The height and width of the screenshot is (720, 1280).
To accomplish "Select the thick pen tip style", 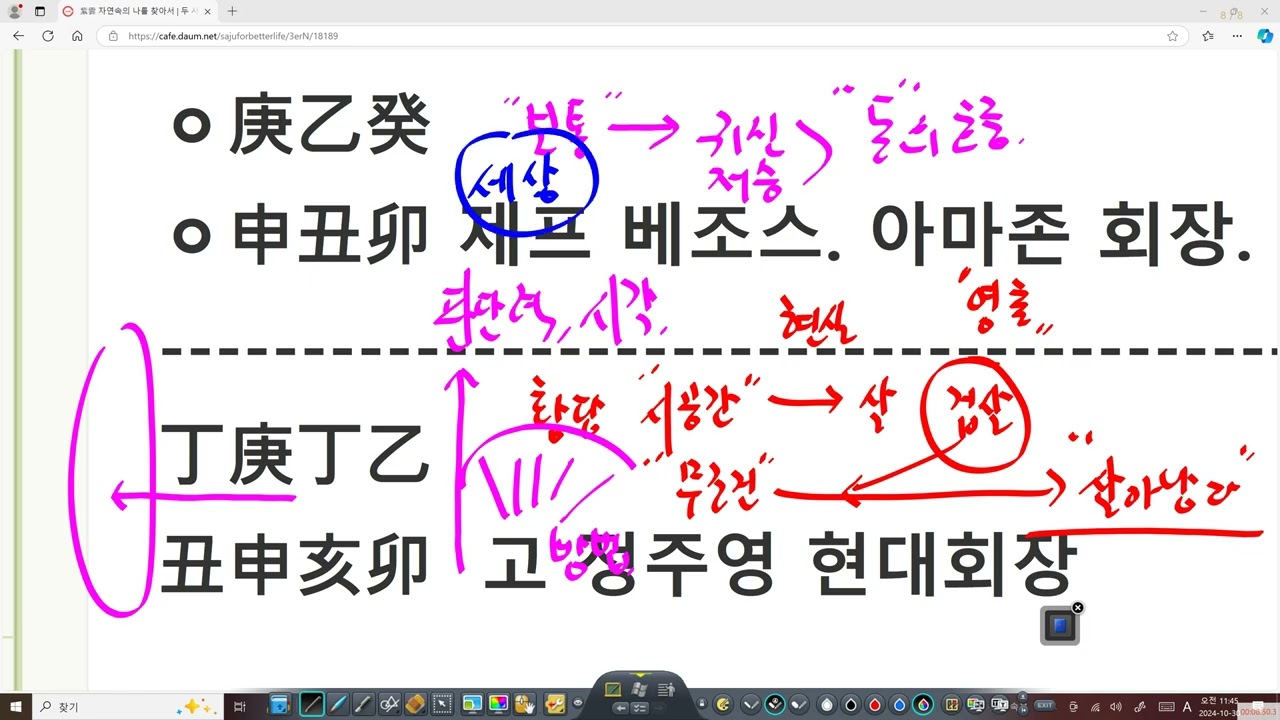I will 799,704.
